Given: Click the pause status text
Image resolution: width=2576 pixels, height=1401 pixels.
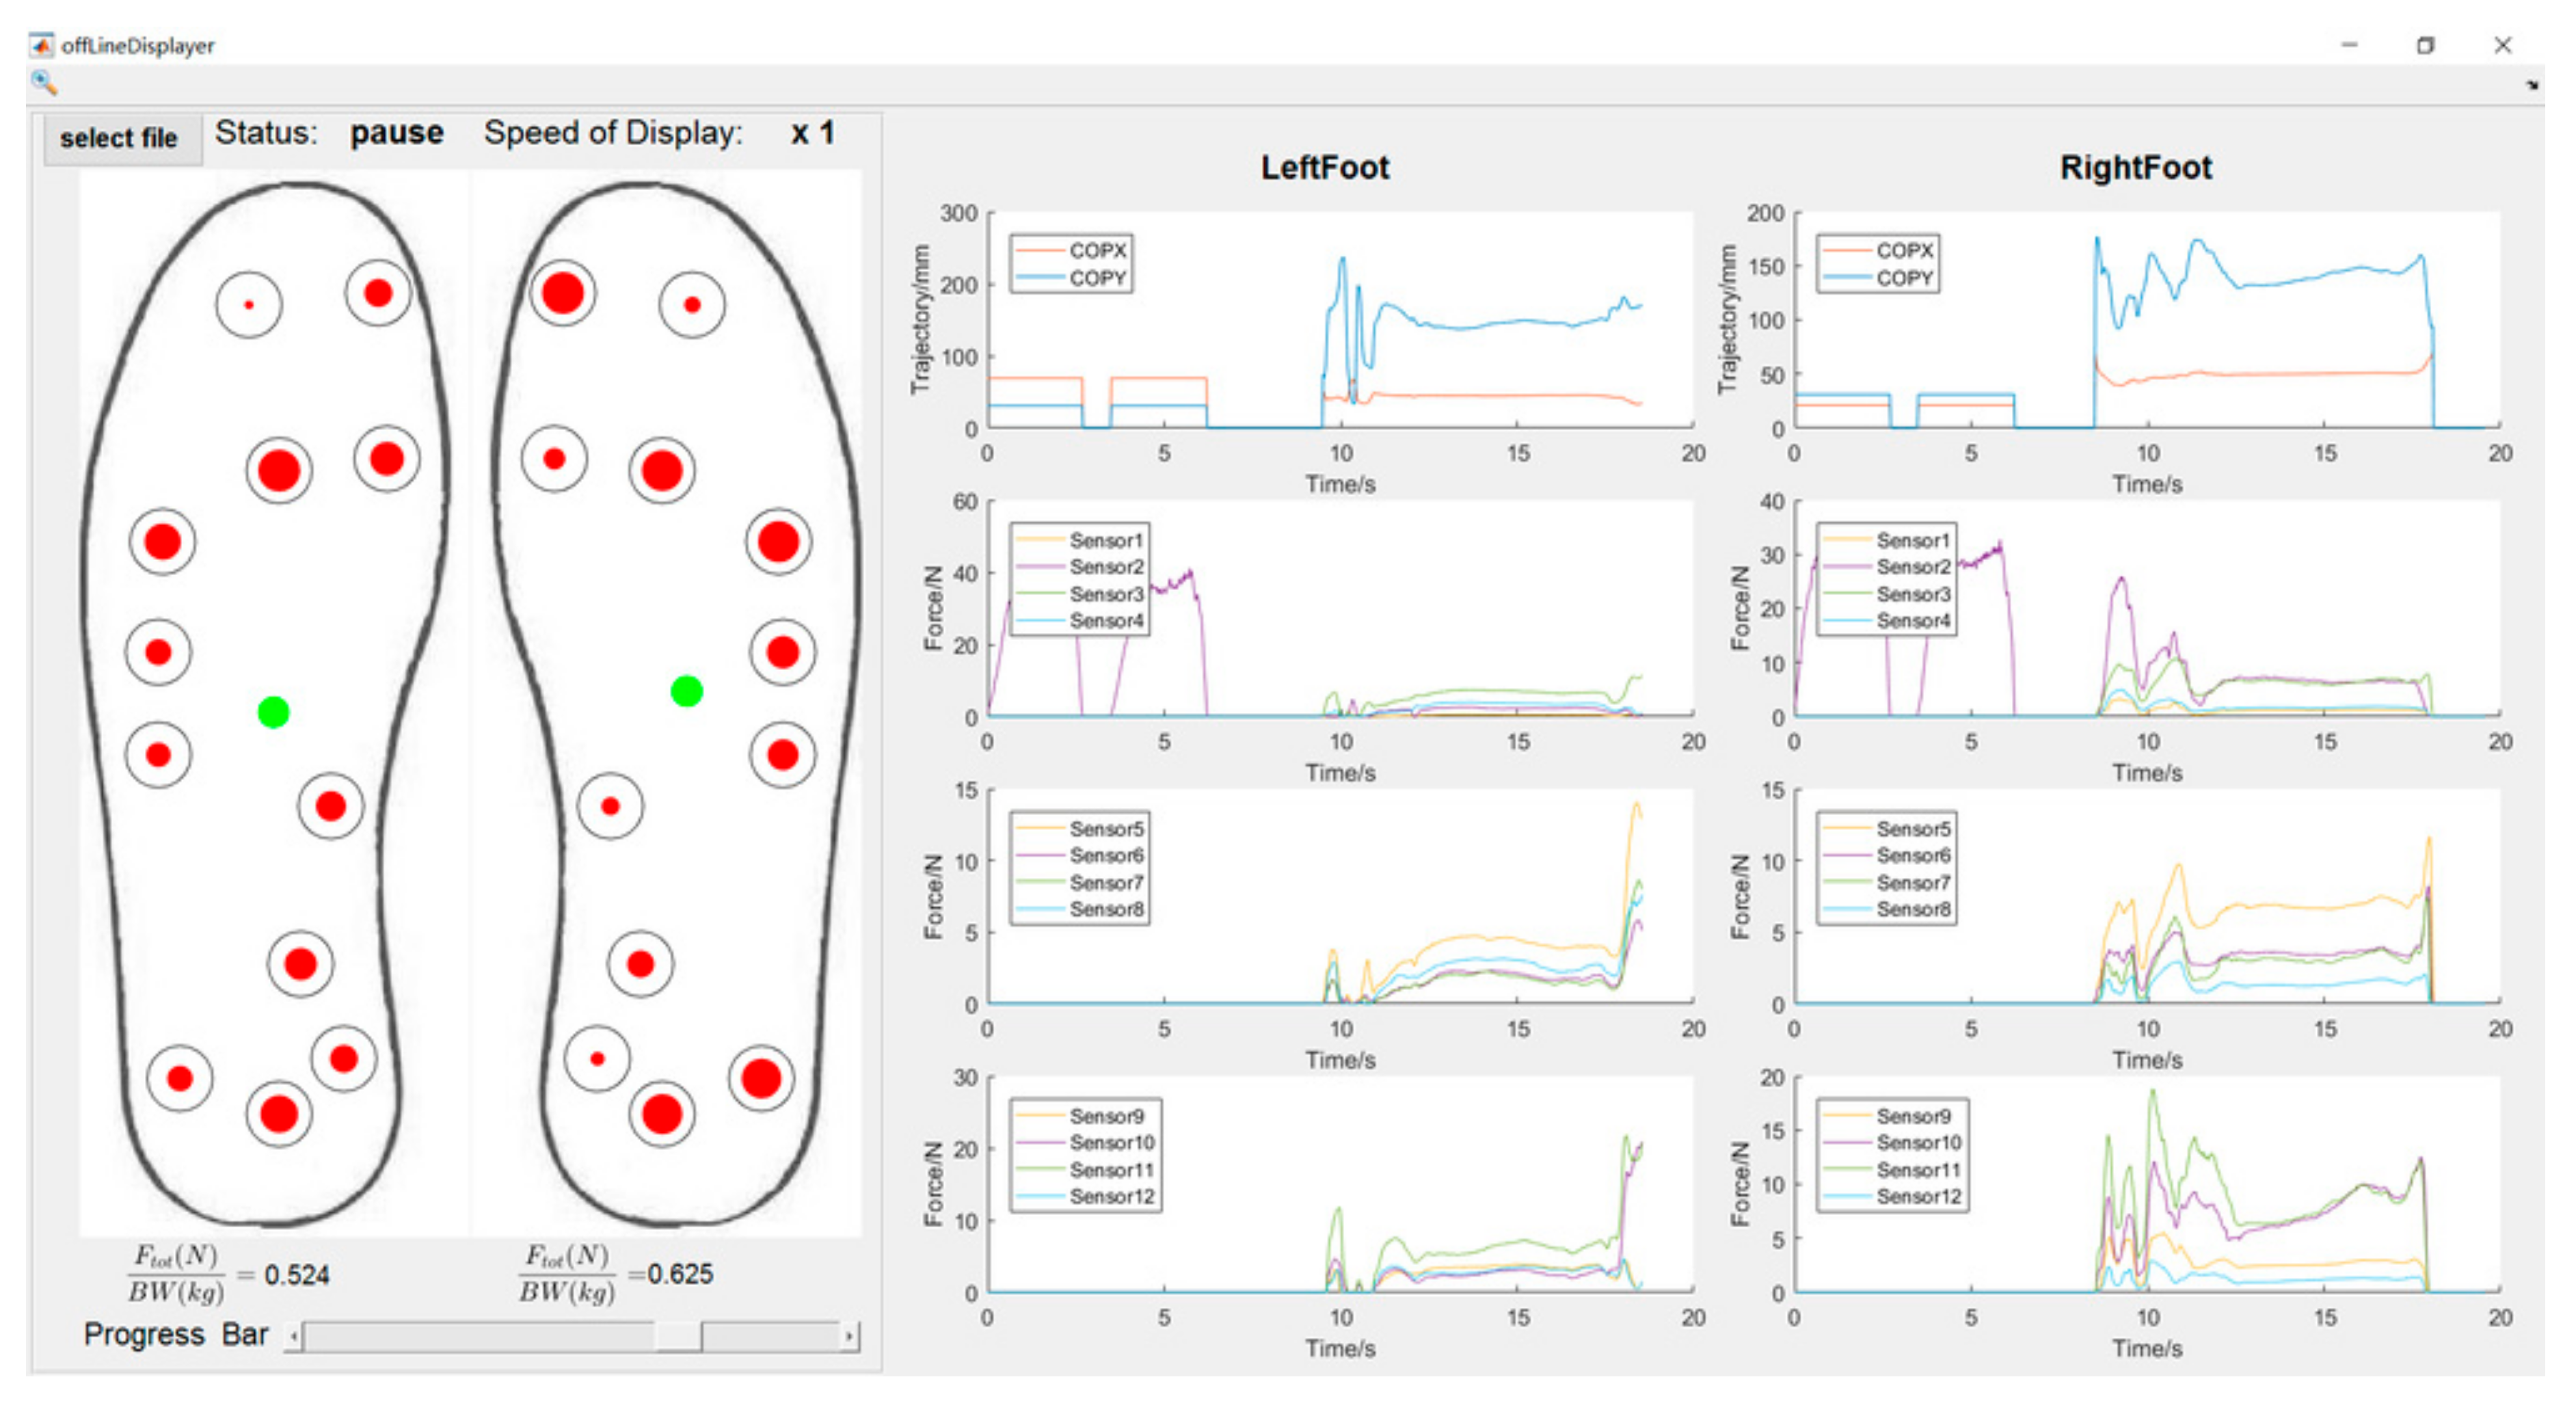Looking at the screenshot, I should [x=396, y=133].
